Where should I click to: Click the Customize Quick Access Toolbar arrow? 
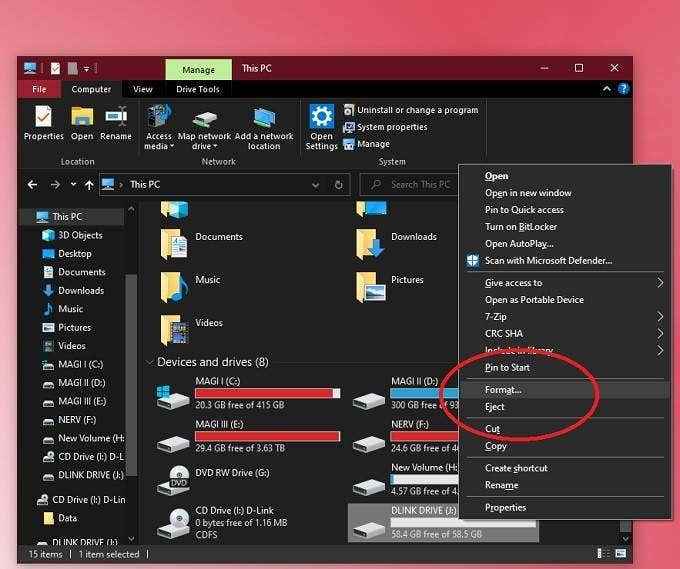[x=87, y=69]
